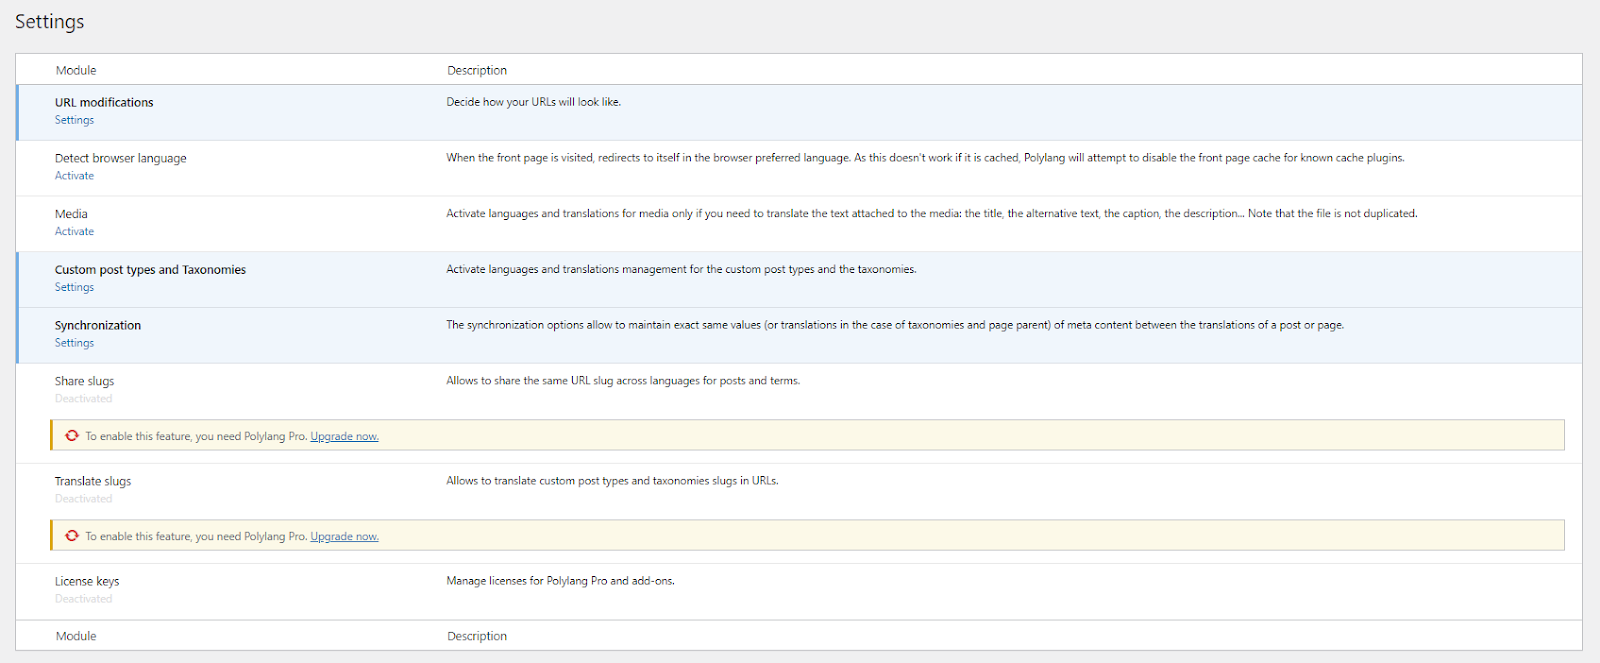The image size is (1600, 663).
Task: Select the URL modifications module title
Action: (x=104, y=102)
